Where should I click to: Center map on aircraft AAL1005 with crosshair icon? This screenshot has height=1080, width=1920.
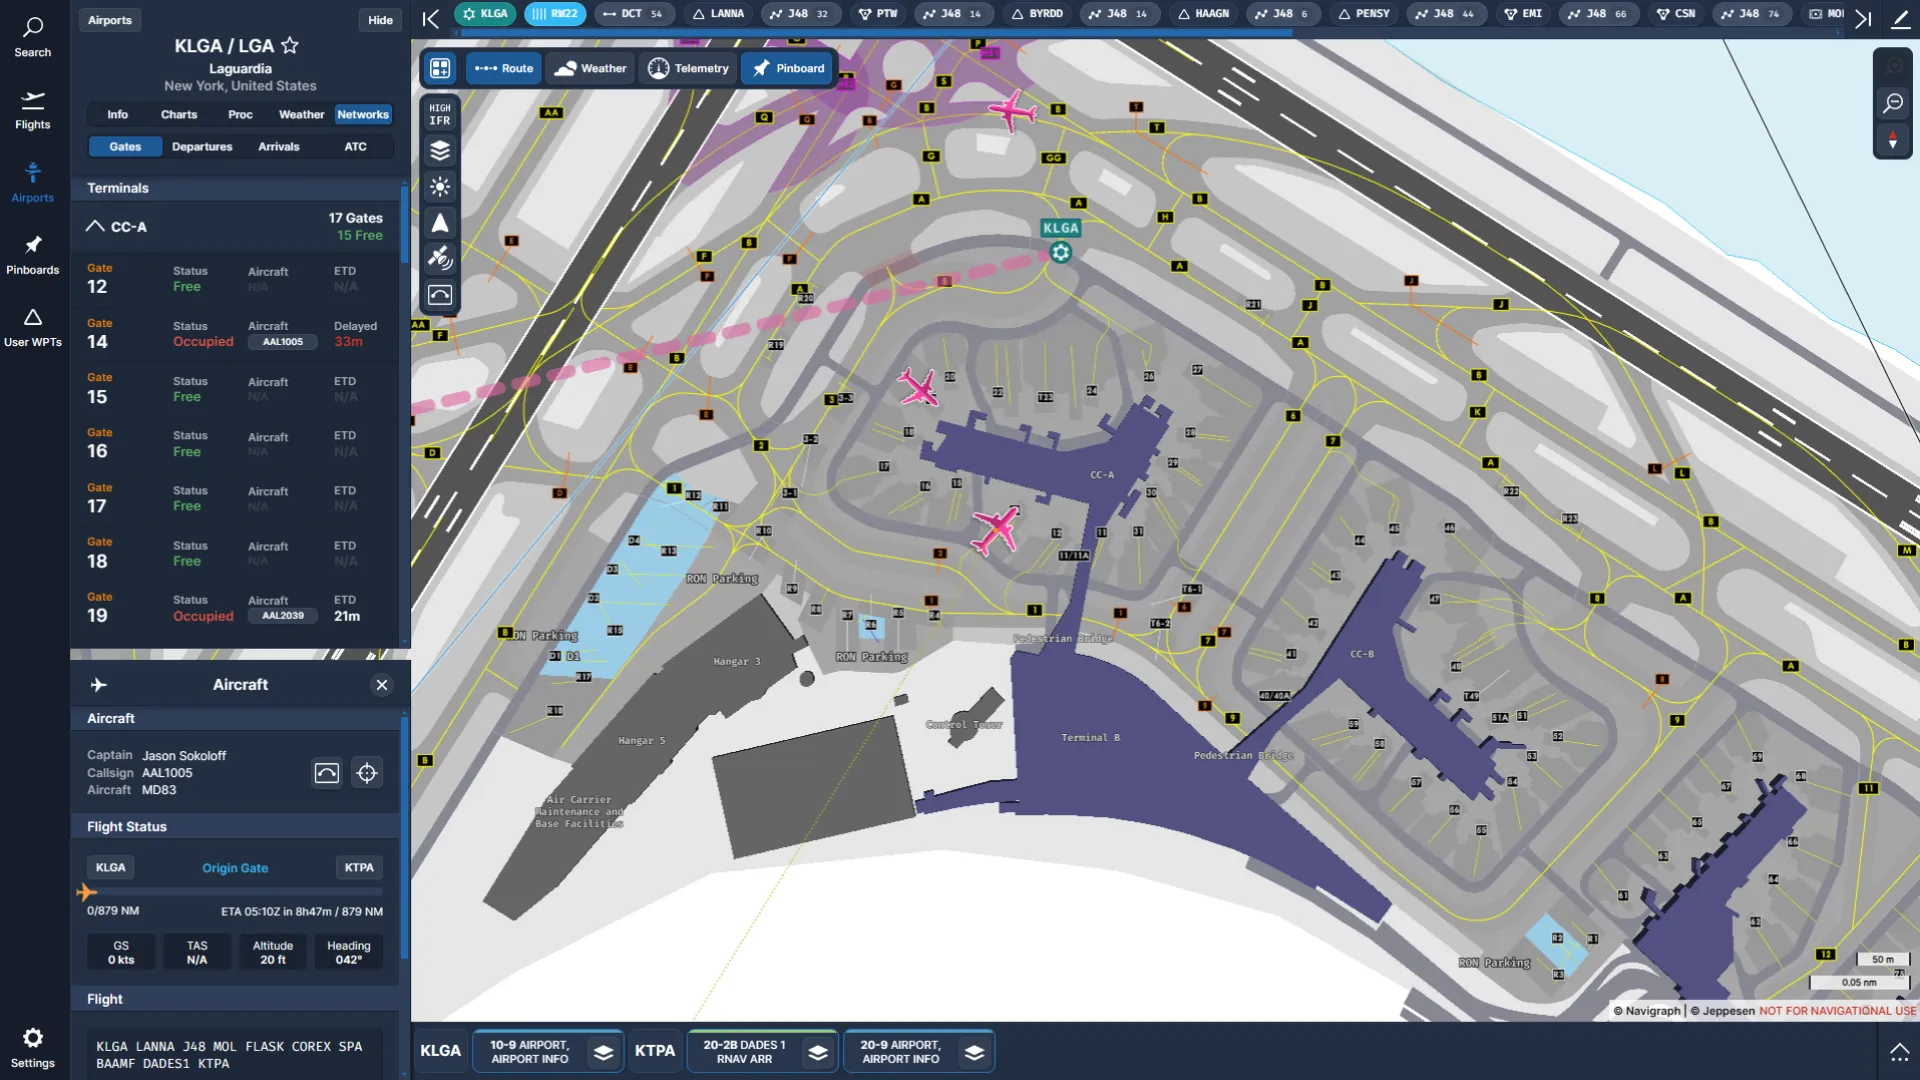click(367, 773)
